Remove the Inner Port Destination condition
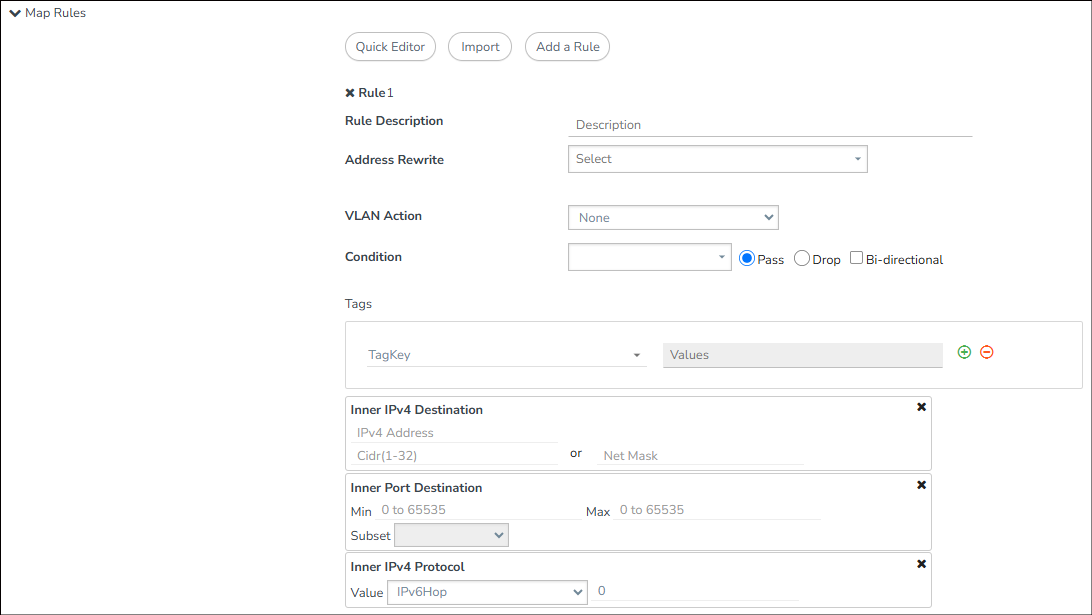 coord(921,485)
